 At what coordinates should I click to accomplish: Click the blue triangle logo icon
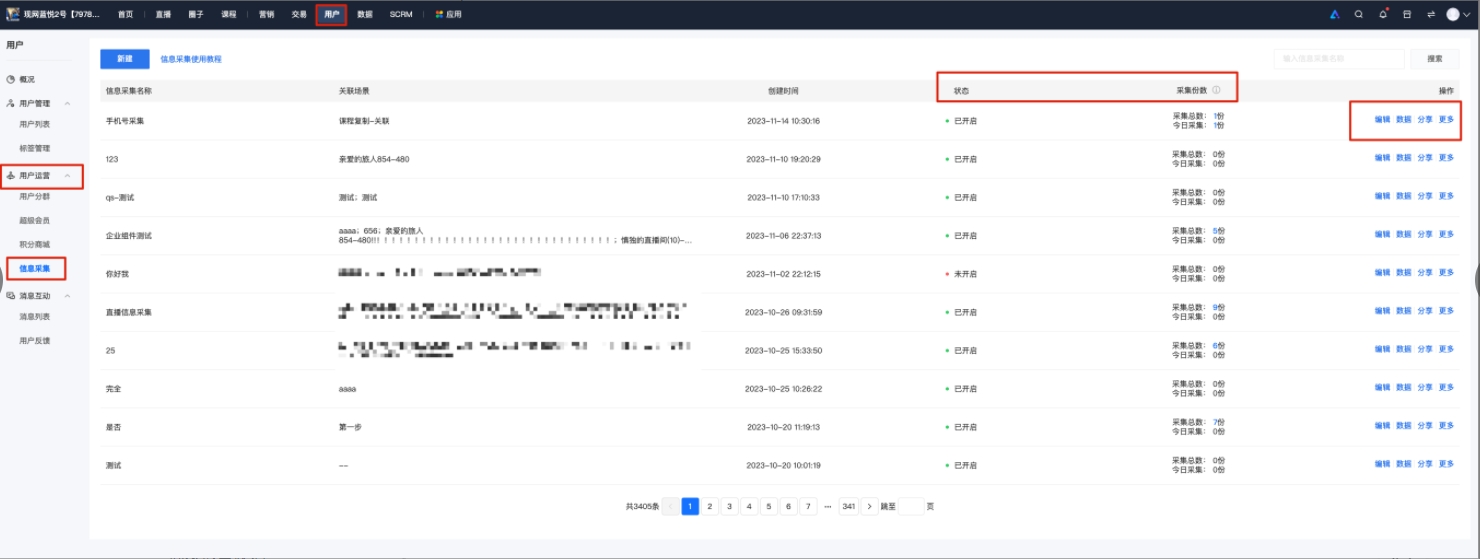tap(1334, 15)
